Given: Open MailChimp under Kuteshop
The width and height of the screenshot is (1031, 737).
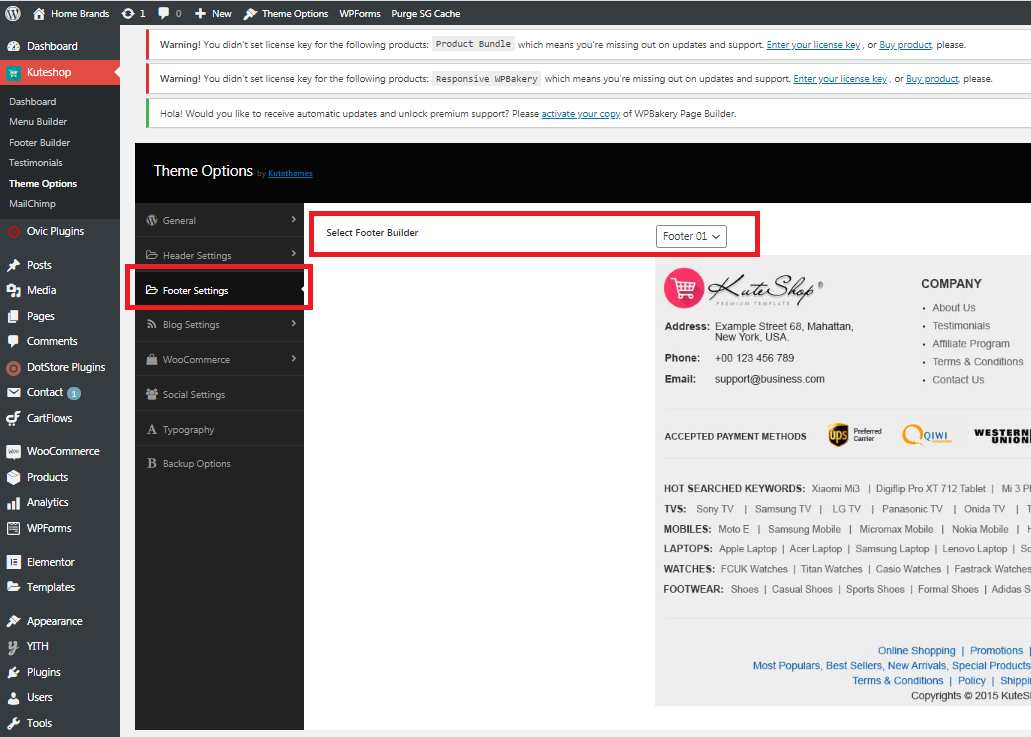Looking at the screenshot, I should coord(32,204).
